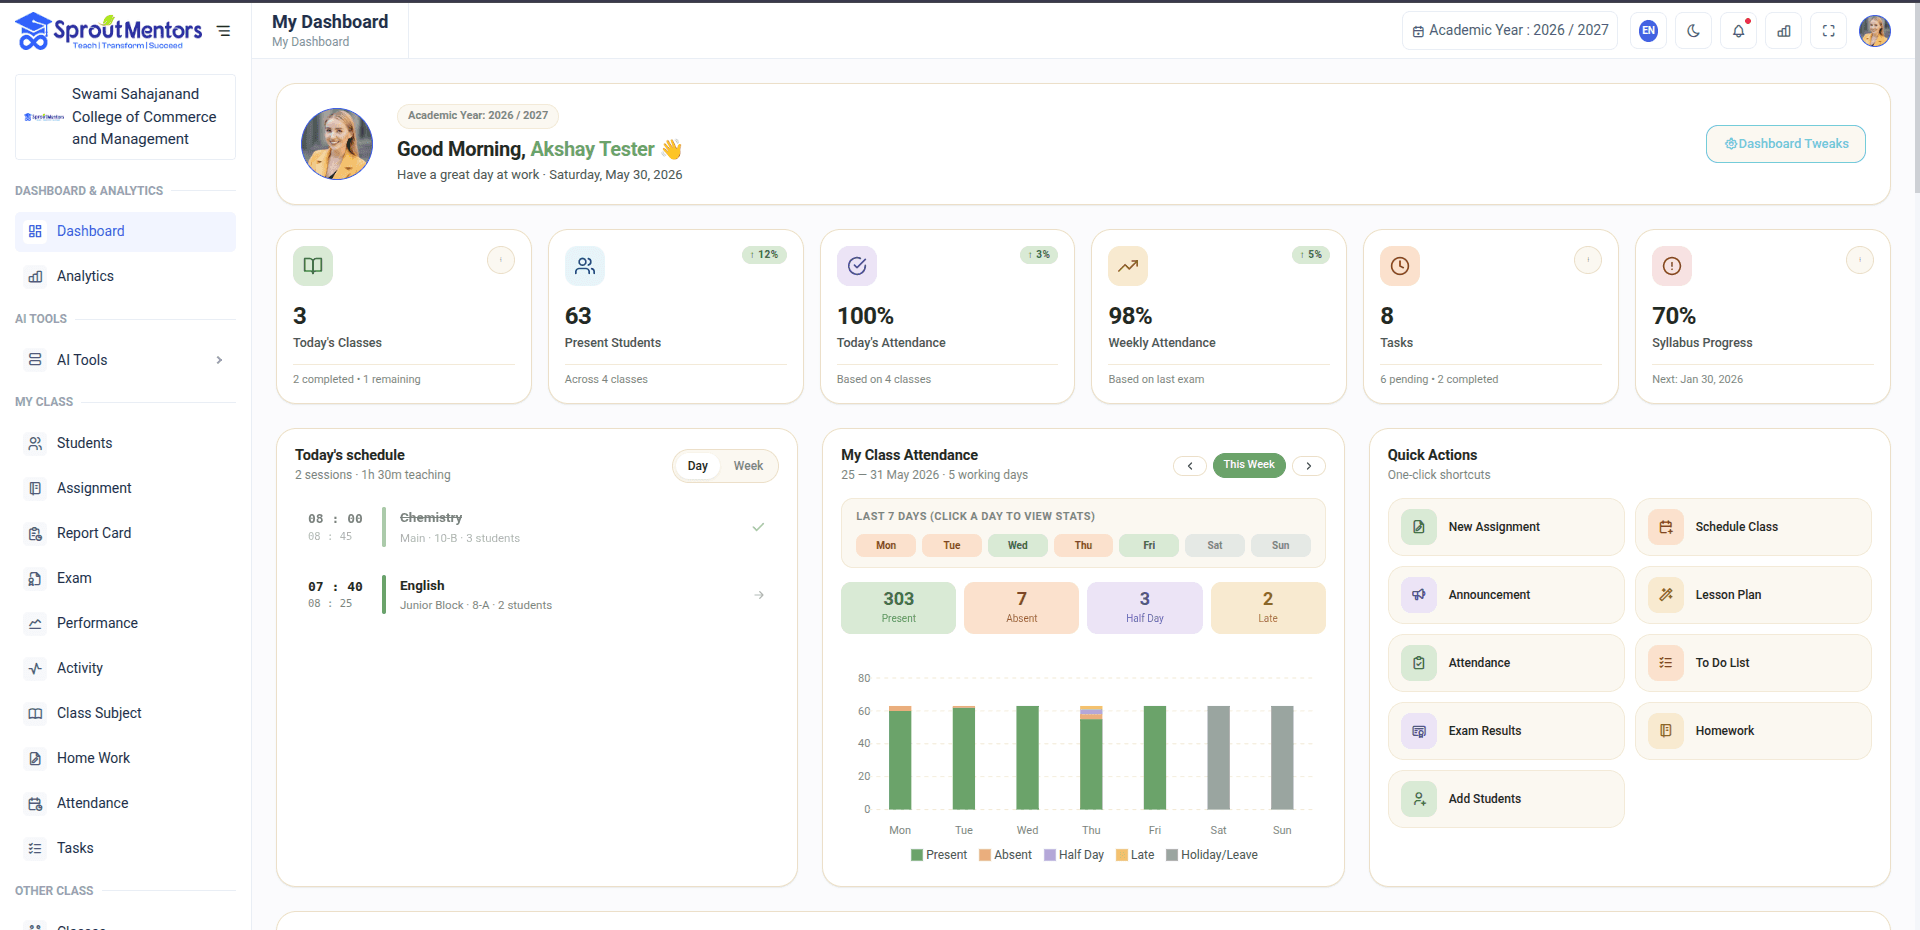This screenshot has width=1920, height=930.
Task: Click Exam Results quick action
Action: [1506, 731]
